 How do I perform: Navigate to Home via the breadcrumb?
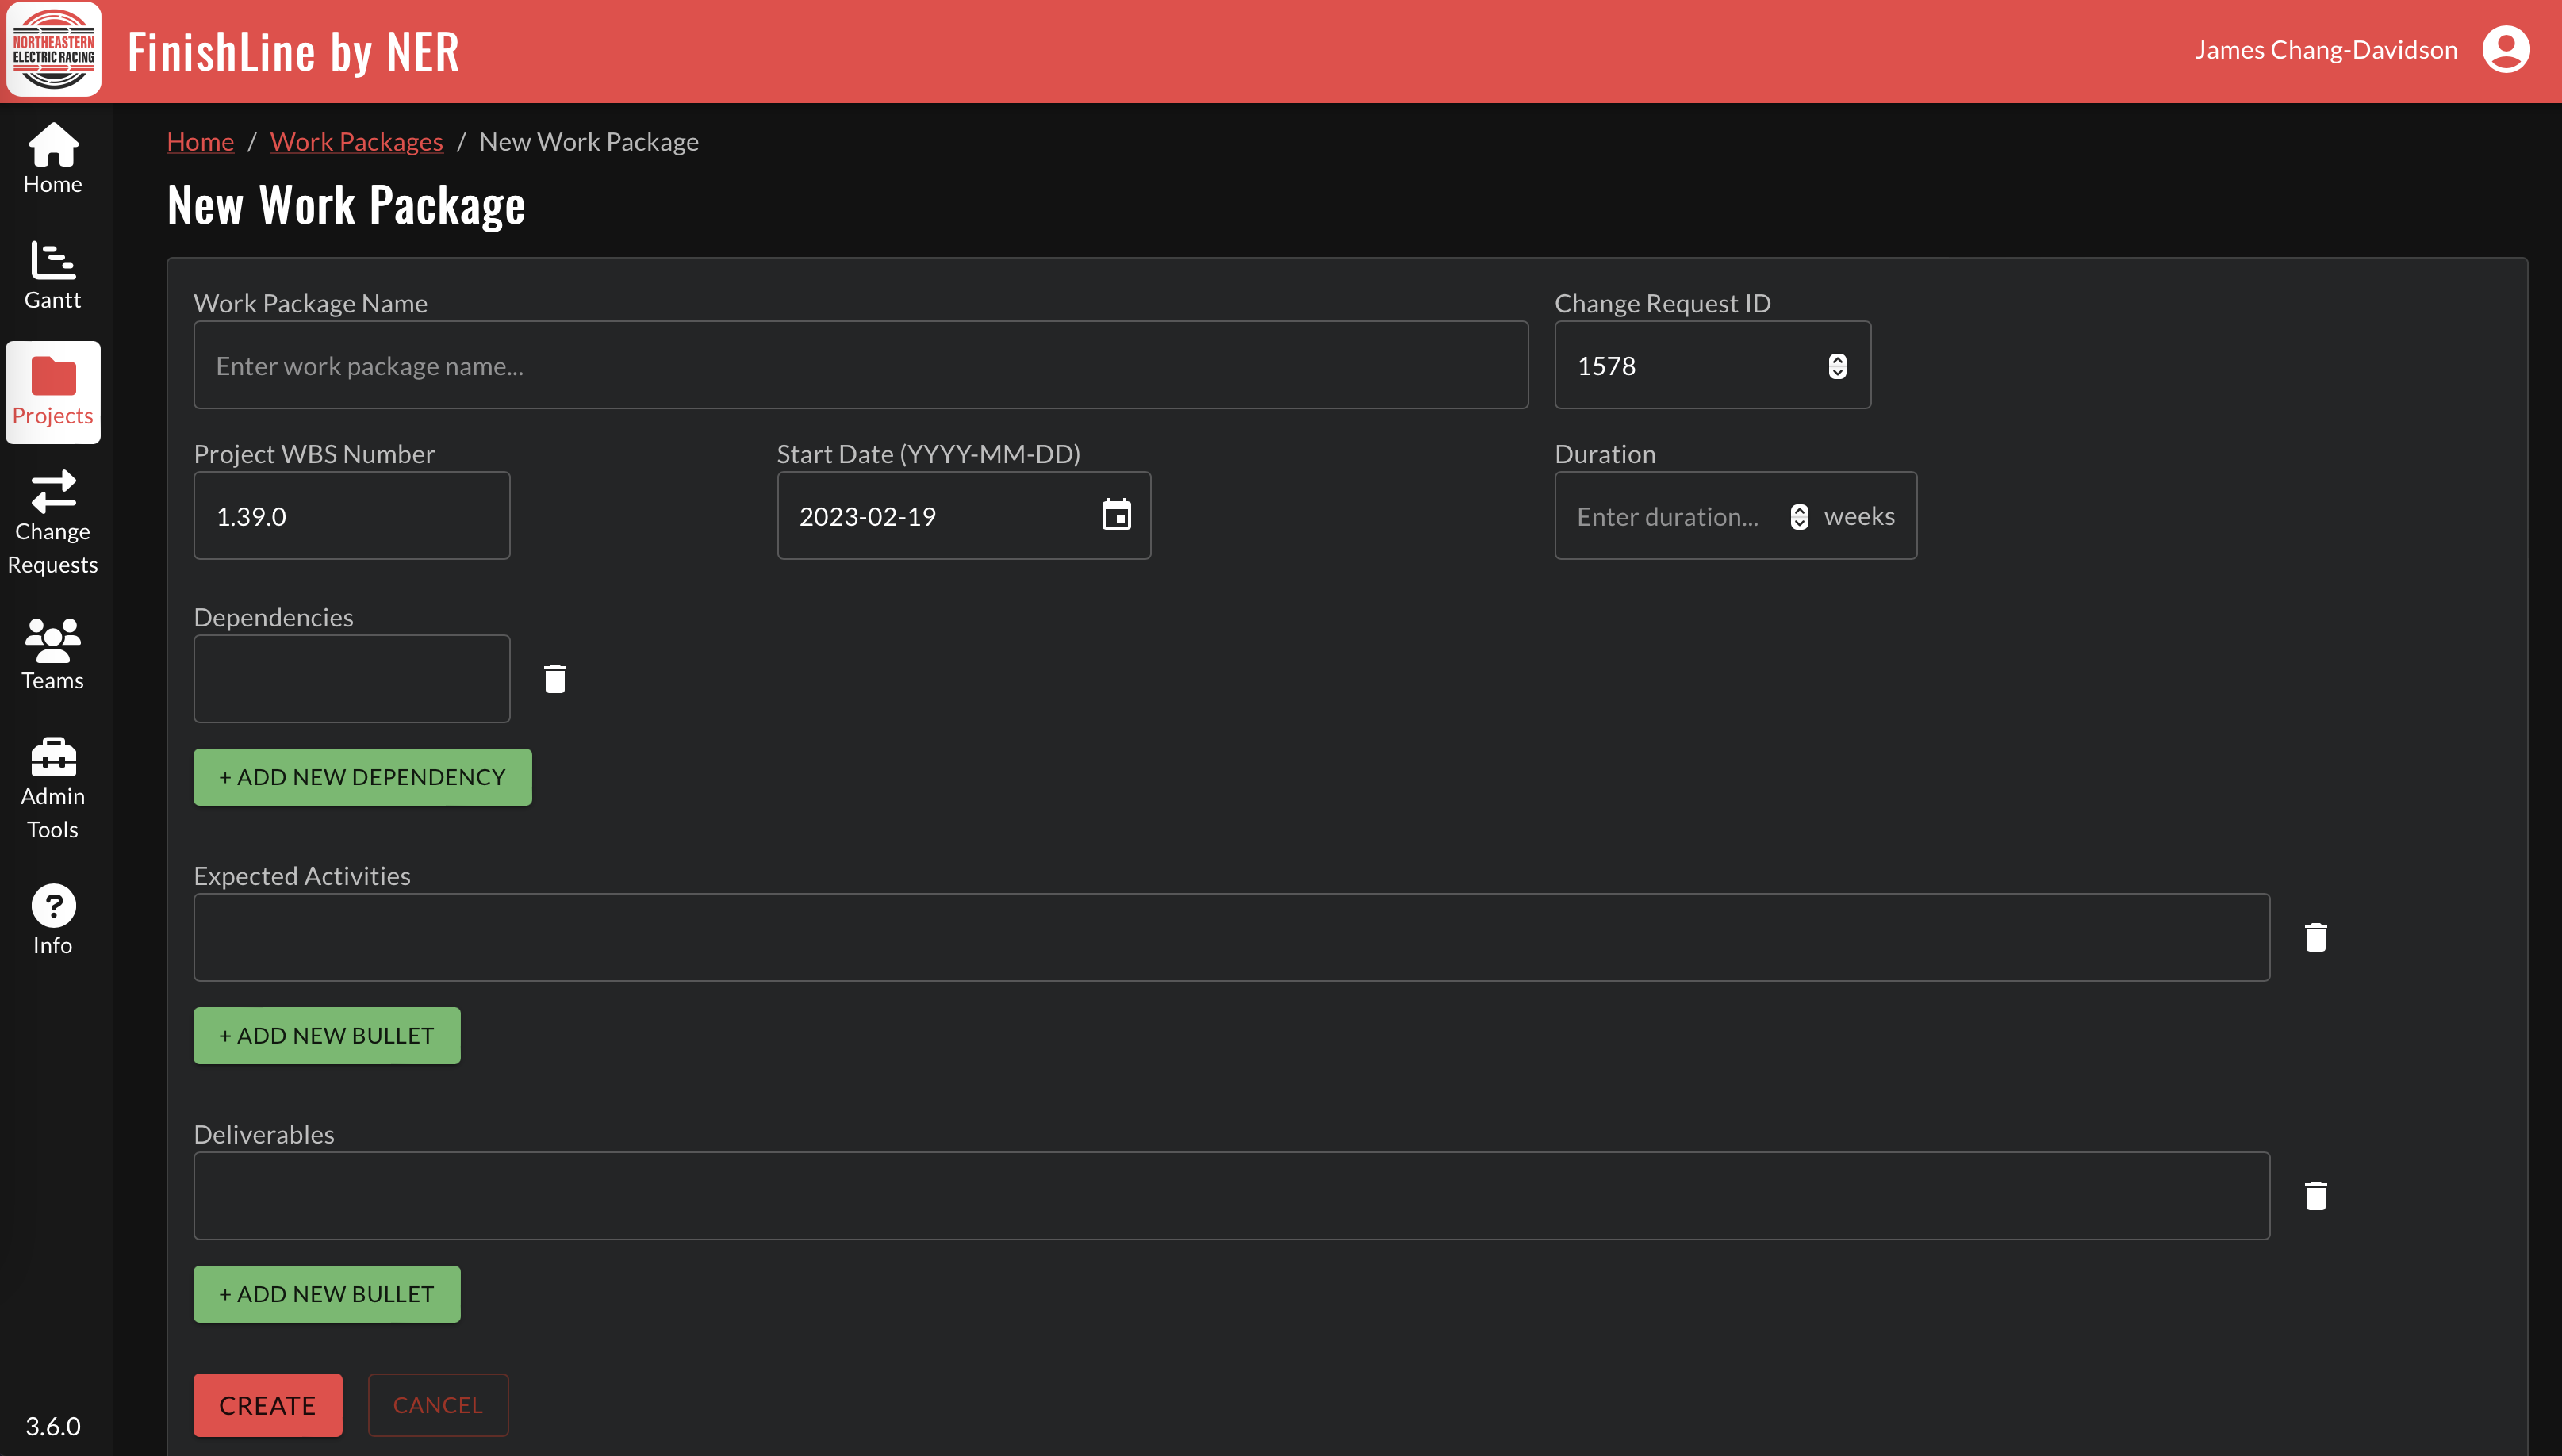click(x=200, y=141)
